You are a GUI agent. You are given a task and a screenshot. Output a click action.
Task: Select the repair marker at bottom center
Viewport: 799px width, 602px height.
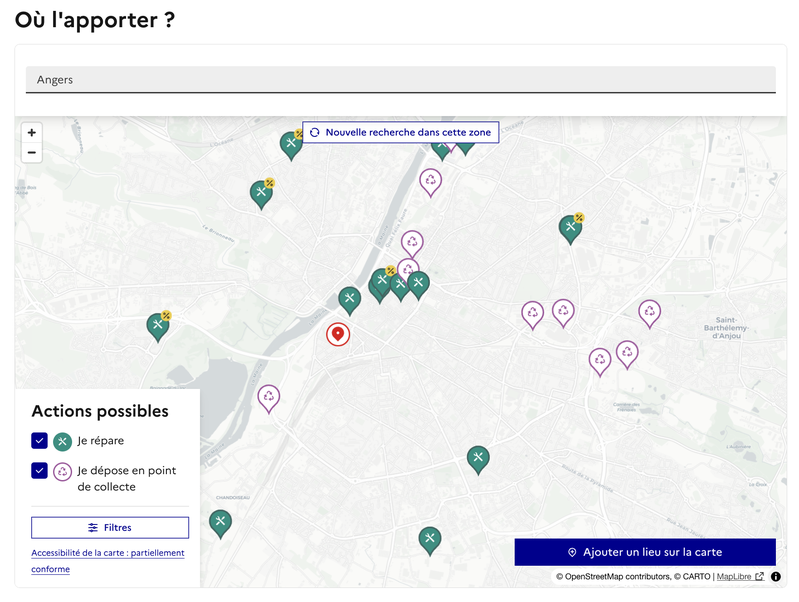point(430,539)
